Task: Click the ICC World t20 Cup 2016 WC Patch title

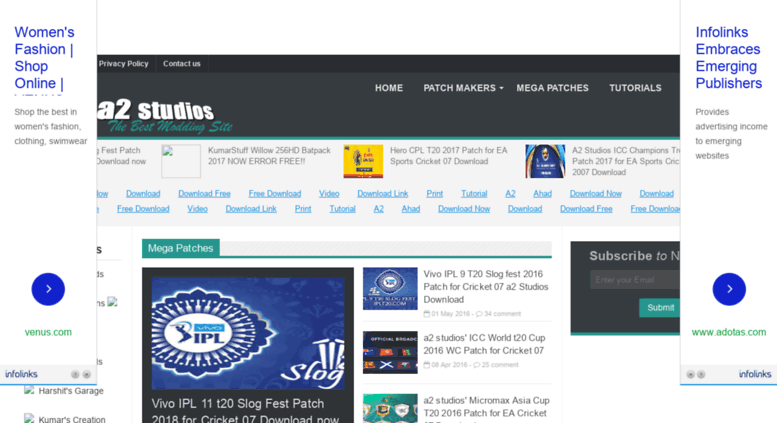Action: [x=484, y=344]
